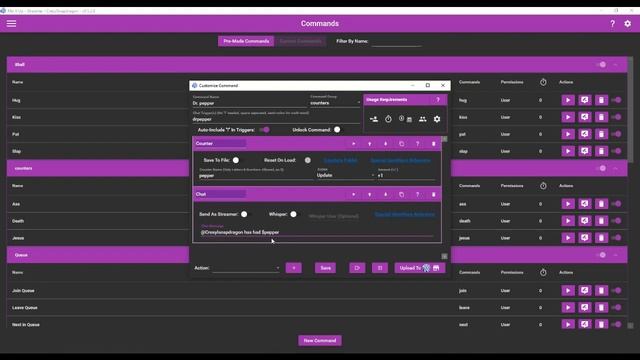
Task: Edit the kiss command
Action: (x=584, y=117)
